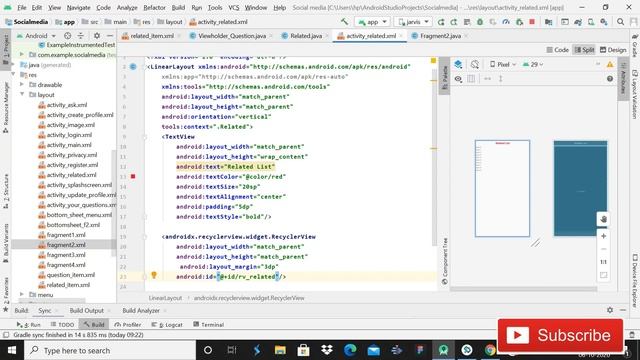Set preview zoom to 1:1
This screenshot has width=640, height=360.
[x=603, y=262]
